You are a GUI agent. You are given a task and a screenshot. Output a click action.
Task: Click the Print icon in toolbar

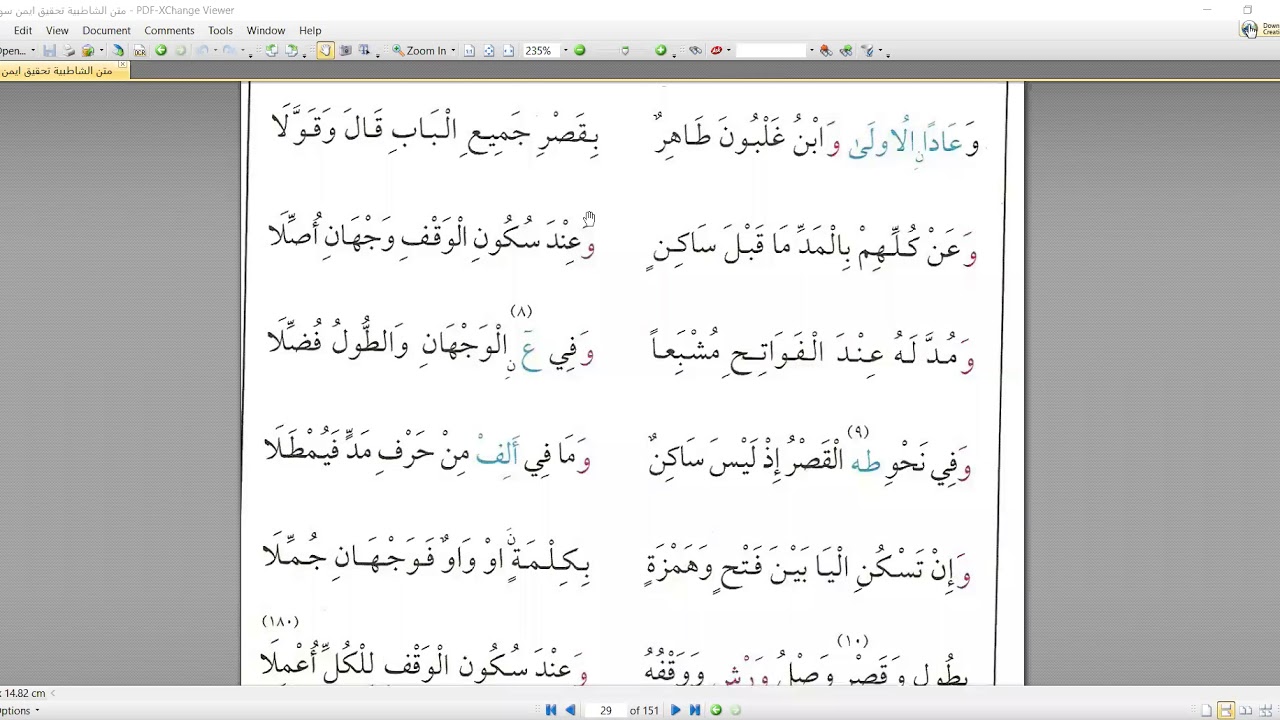[68, 50]
